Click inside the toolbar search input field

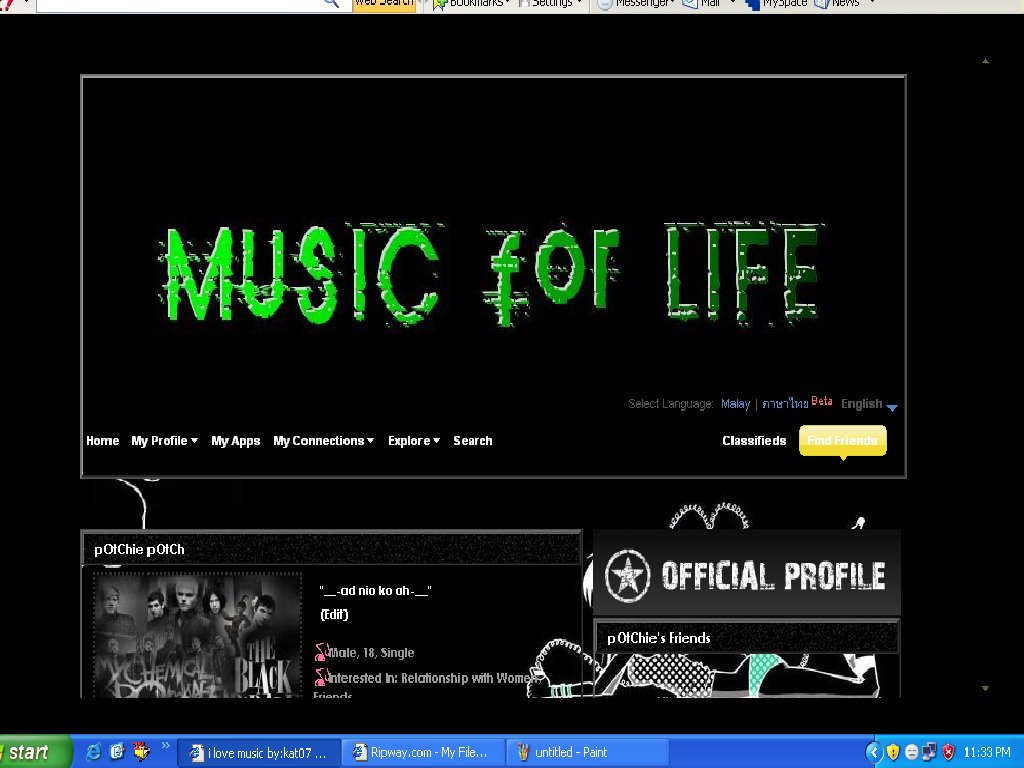click(180, 4)
